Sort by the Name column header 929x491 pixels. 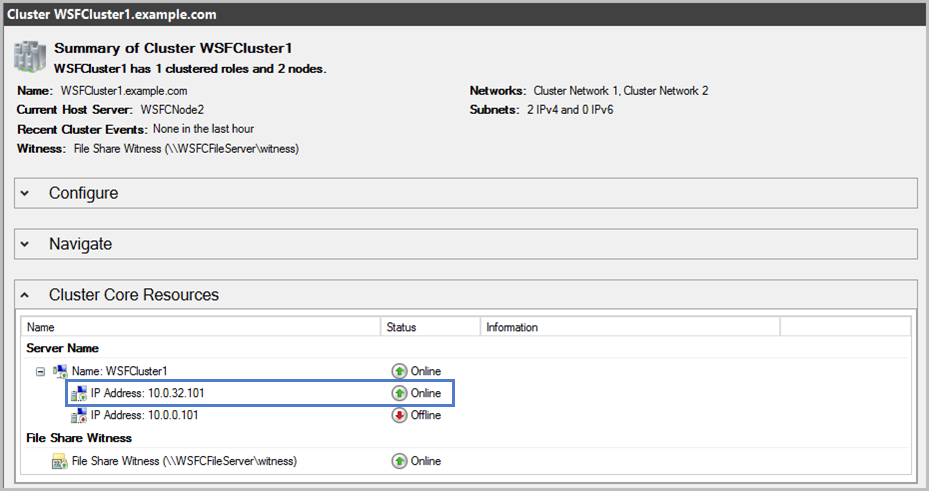click(x=201, y=327)
